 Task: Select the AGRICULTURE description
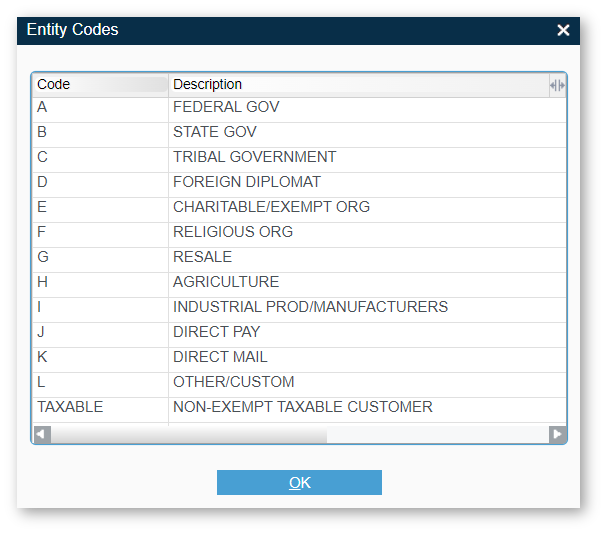click(367, 285)
